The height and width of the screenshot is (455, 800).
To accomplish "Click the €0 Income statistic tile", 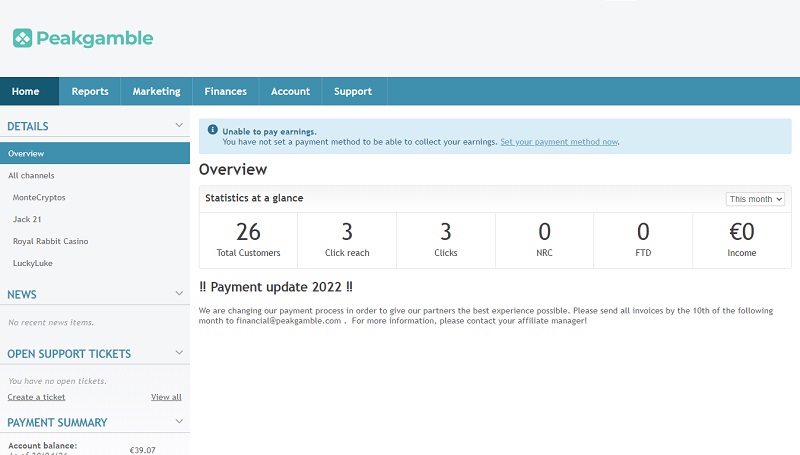I will [742, 240].
